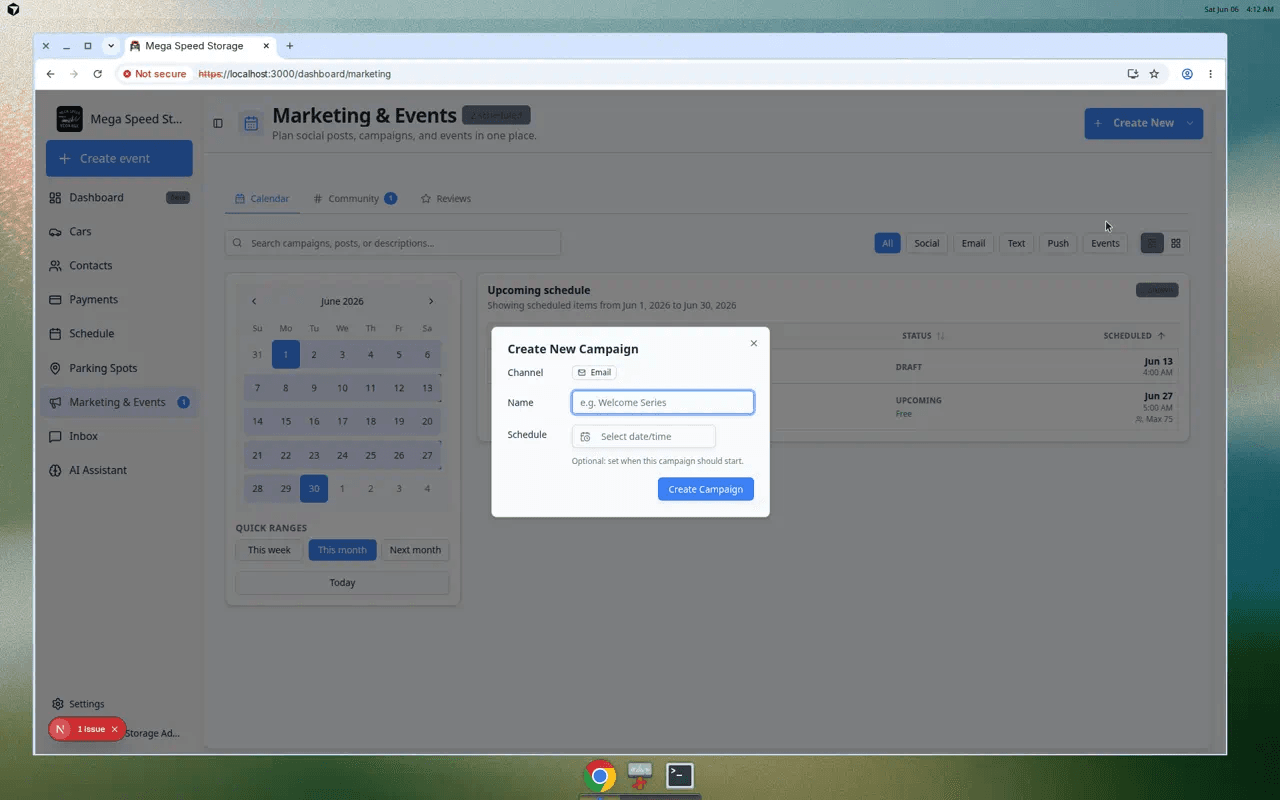Click the Mega Speed Storage logo
The width and height of the screenshot is (1280, 800).
(70, 119)
